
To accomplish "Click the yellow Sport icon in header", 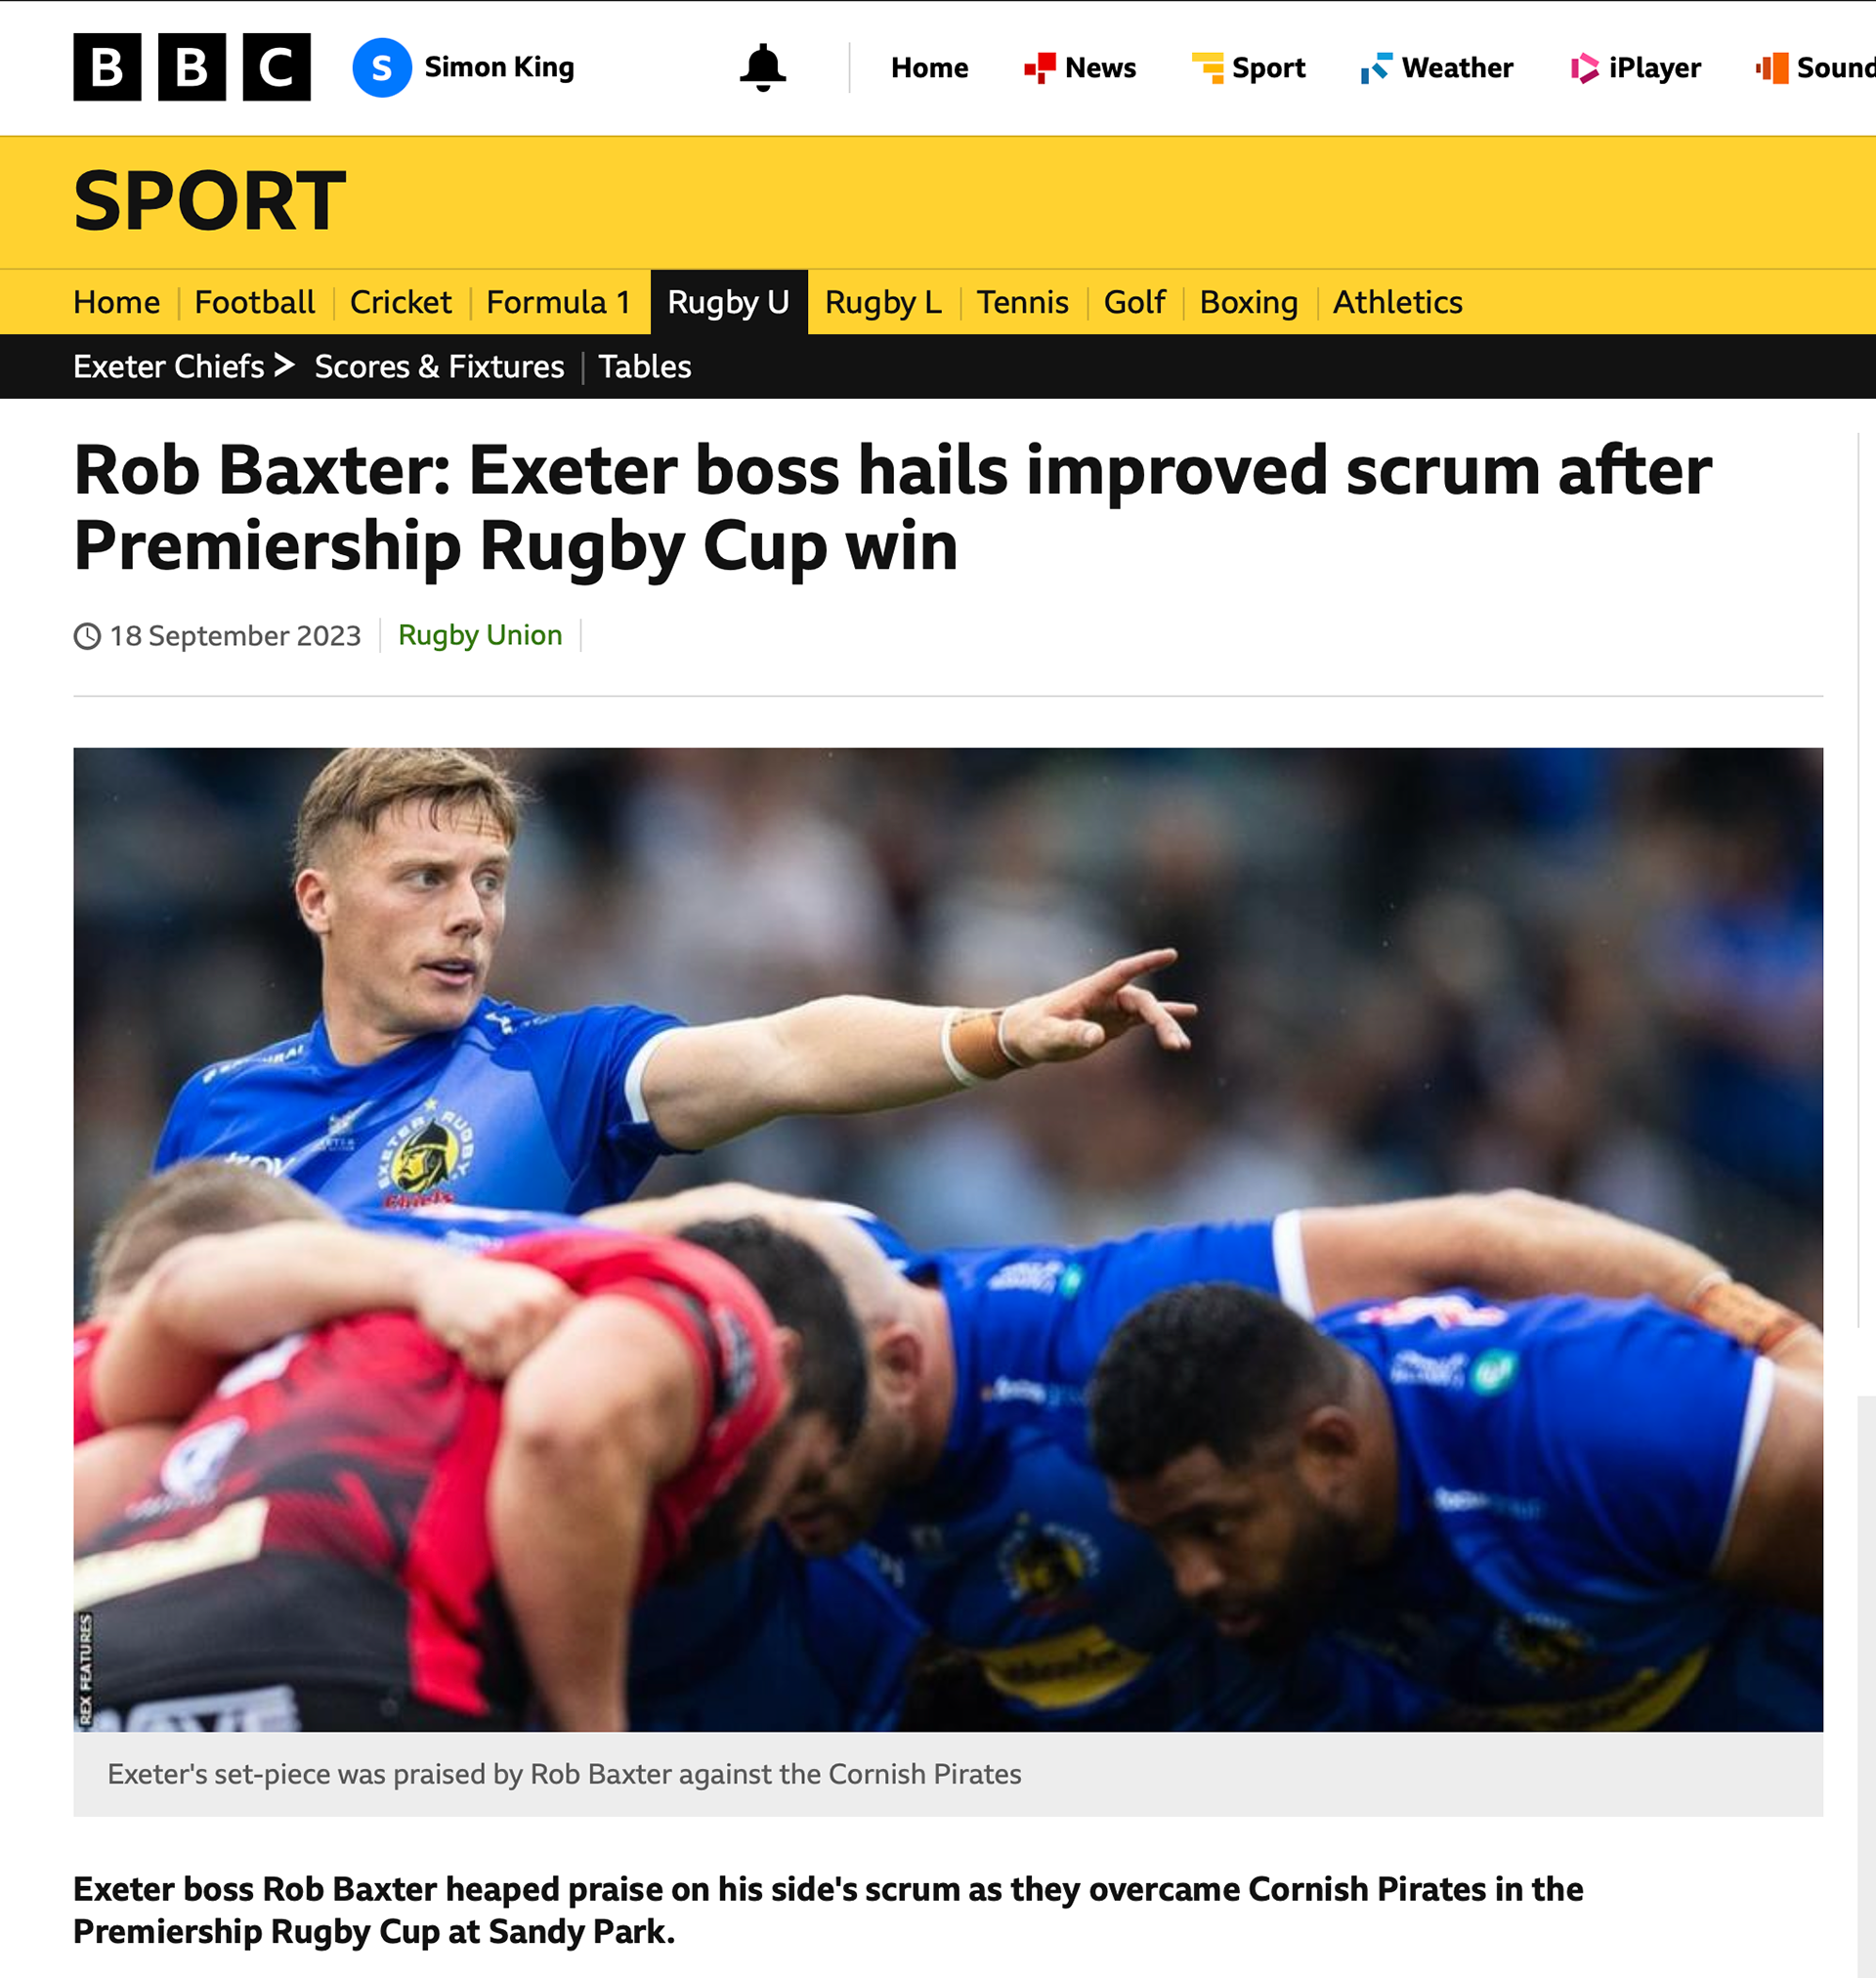I will [1207, 68].
